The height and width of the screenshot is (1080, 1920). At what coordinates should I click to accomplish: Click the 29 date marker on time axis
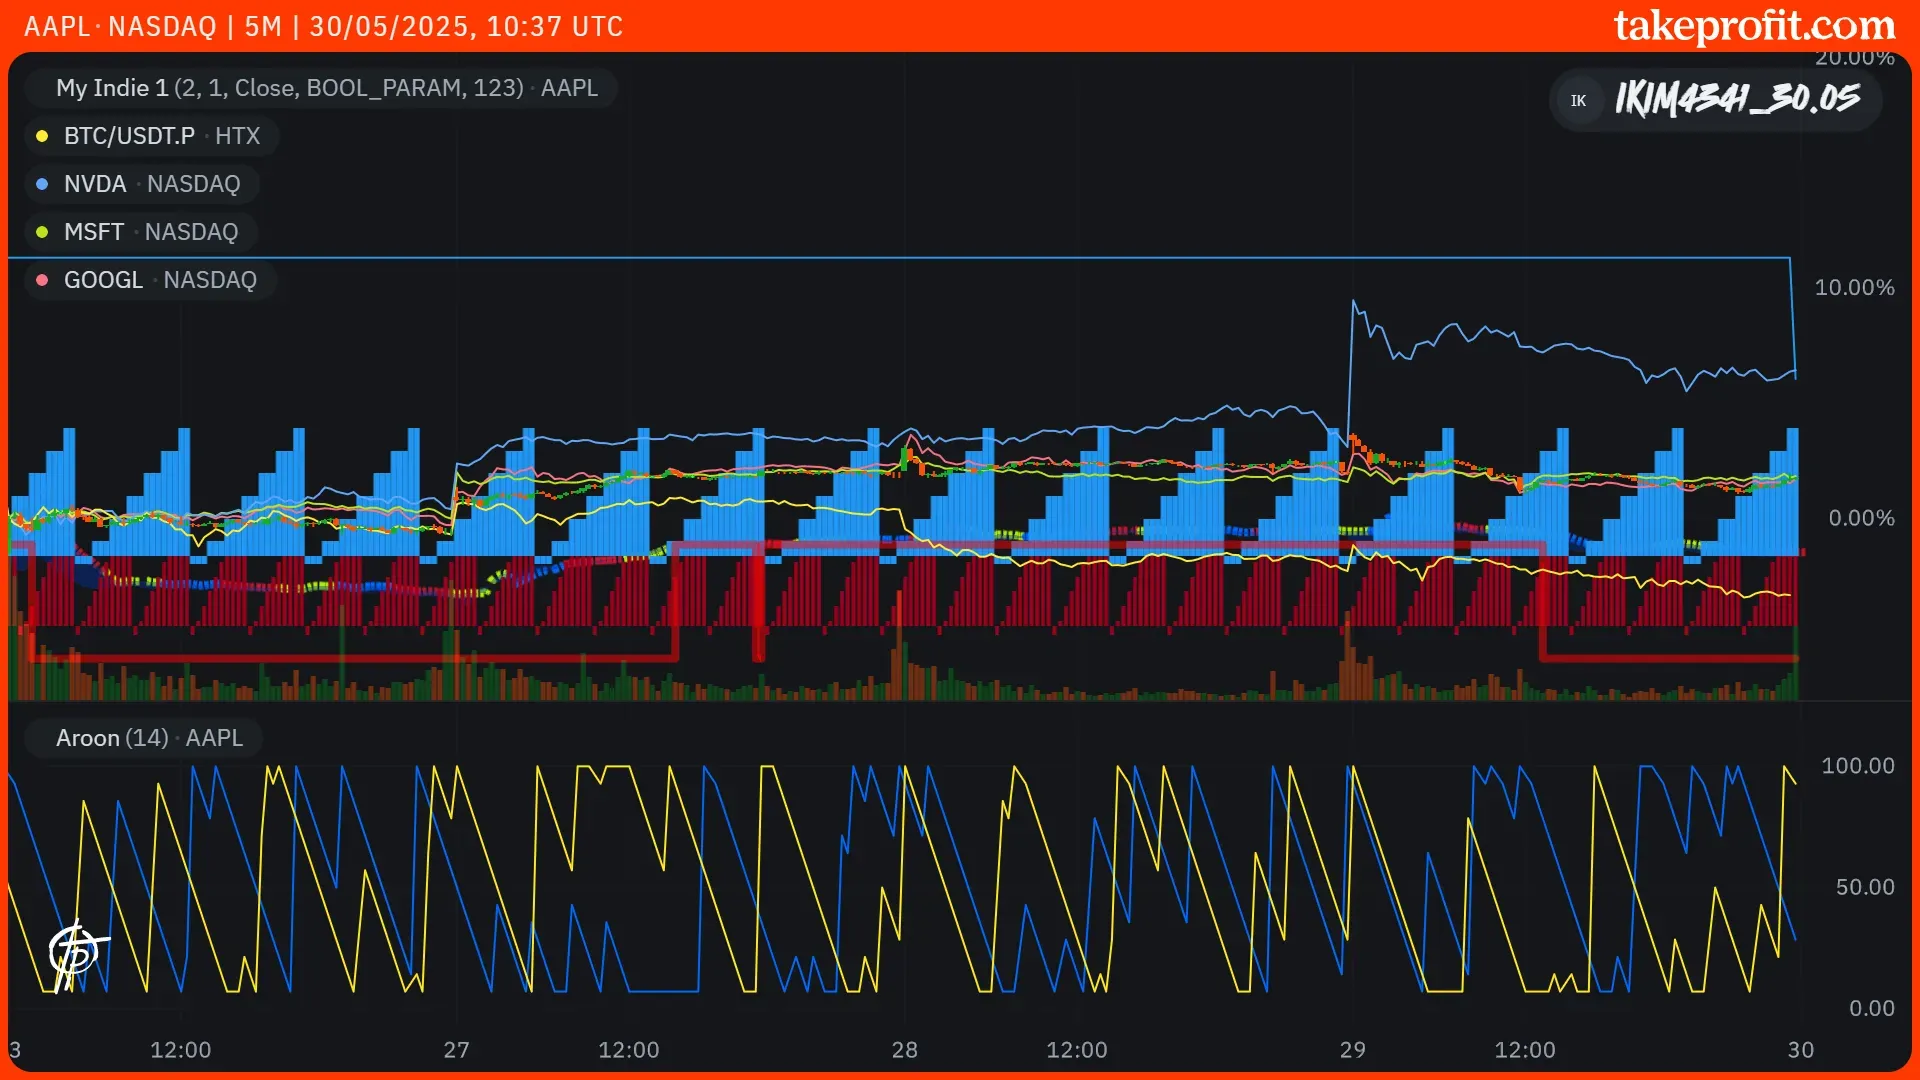tap(1352, 1050)
